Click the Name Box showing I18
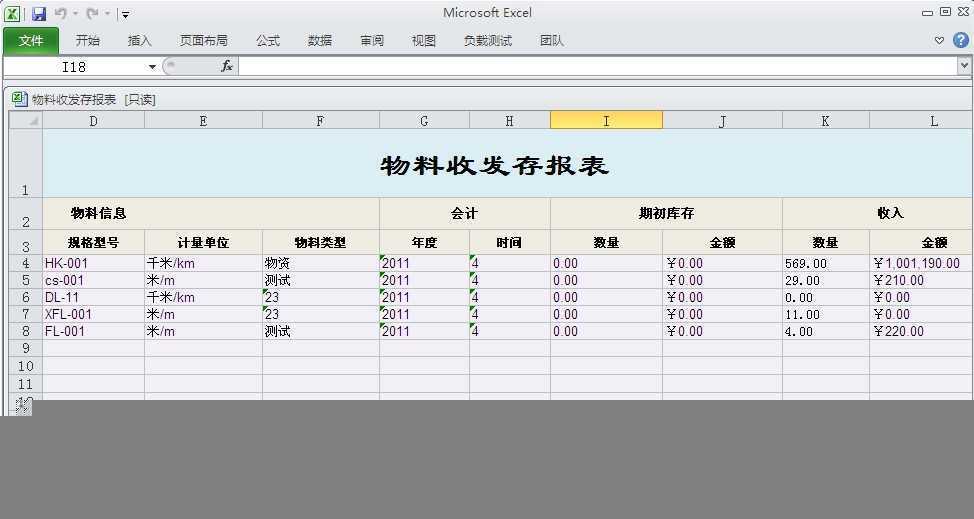The width and height of the screenshot is (974, 519). point(73,66)
